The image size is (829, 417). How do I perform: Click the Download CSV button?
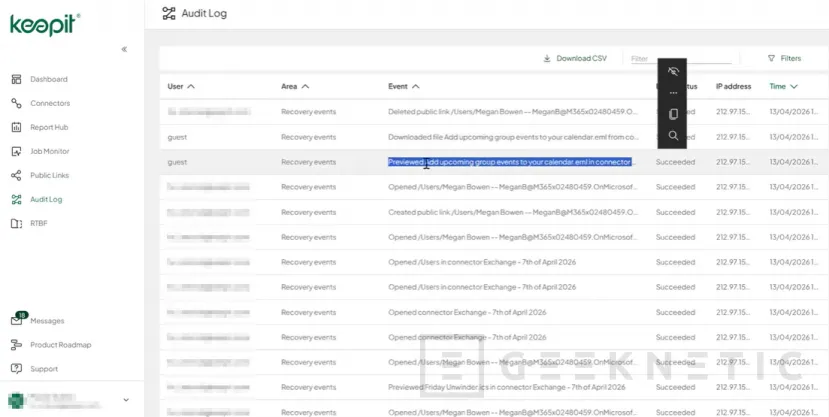point(575,59)
